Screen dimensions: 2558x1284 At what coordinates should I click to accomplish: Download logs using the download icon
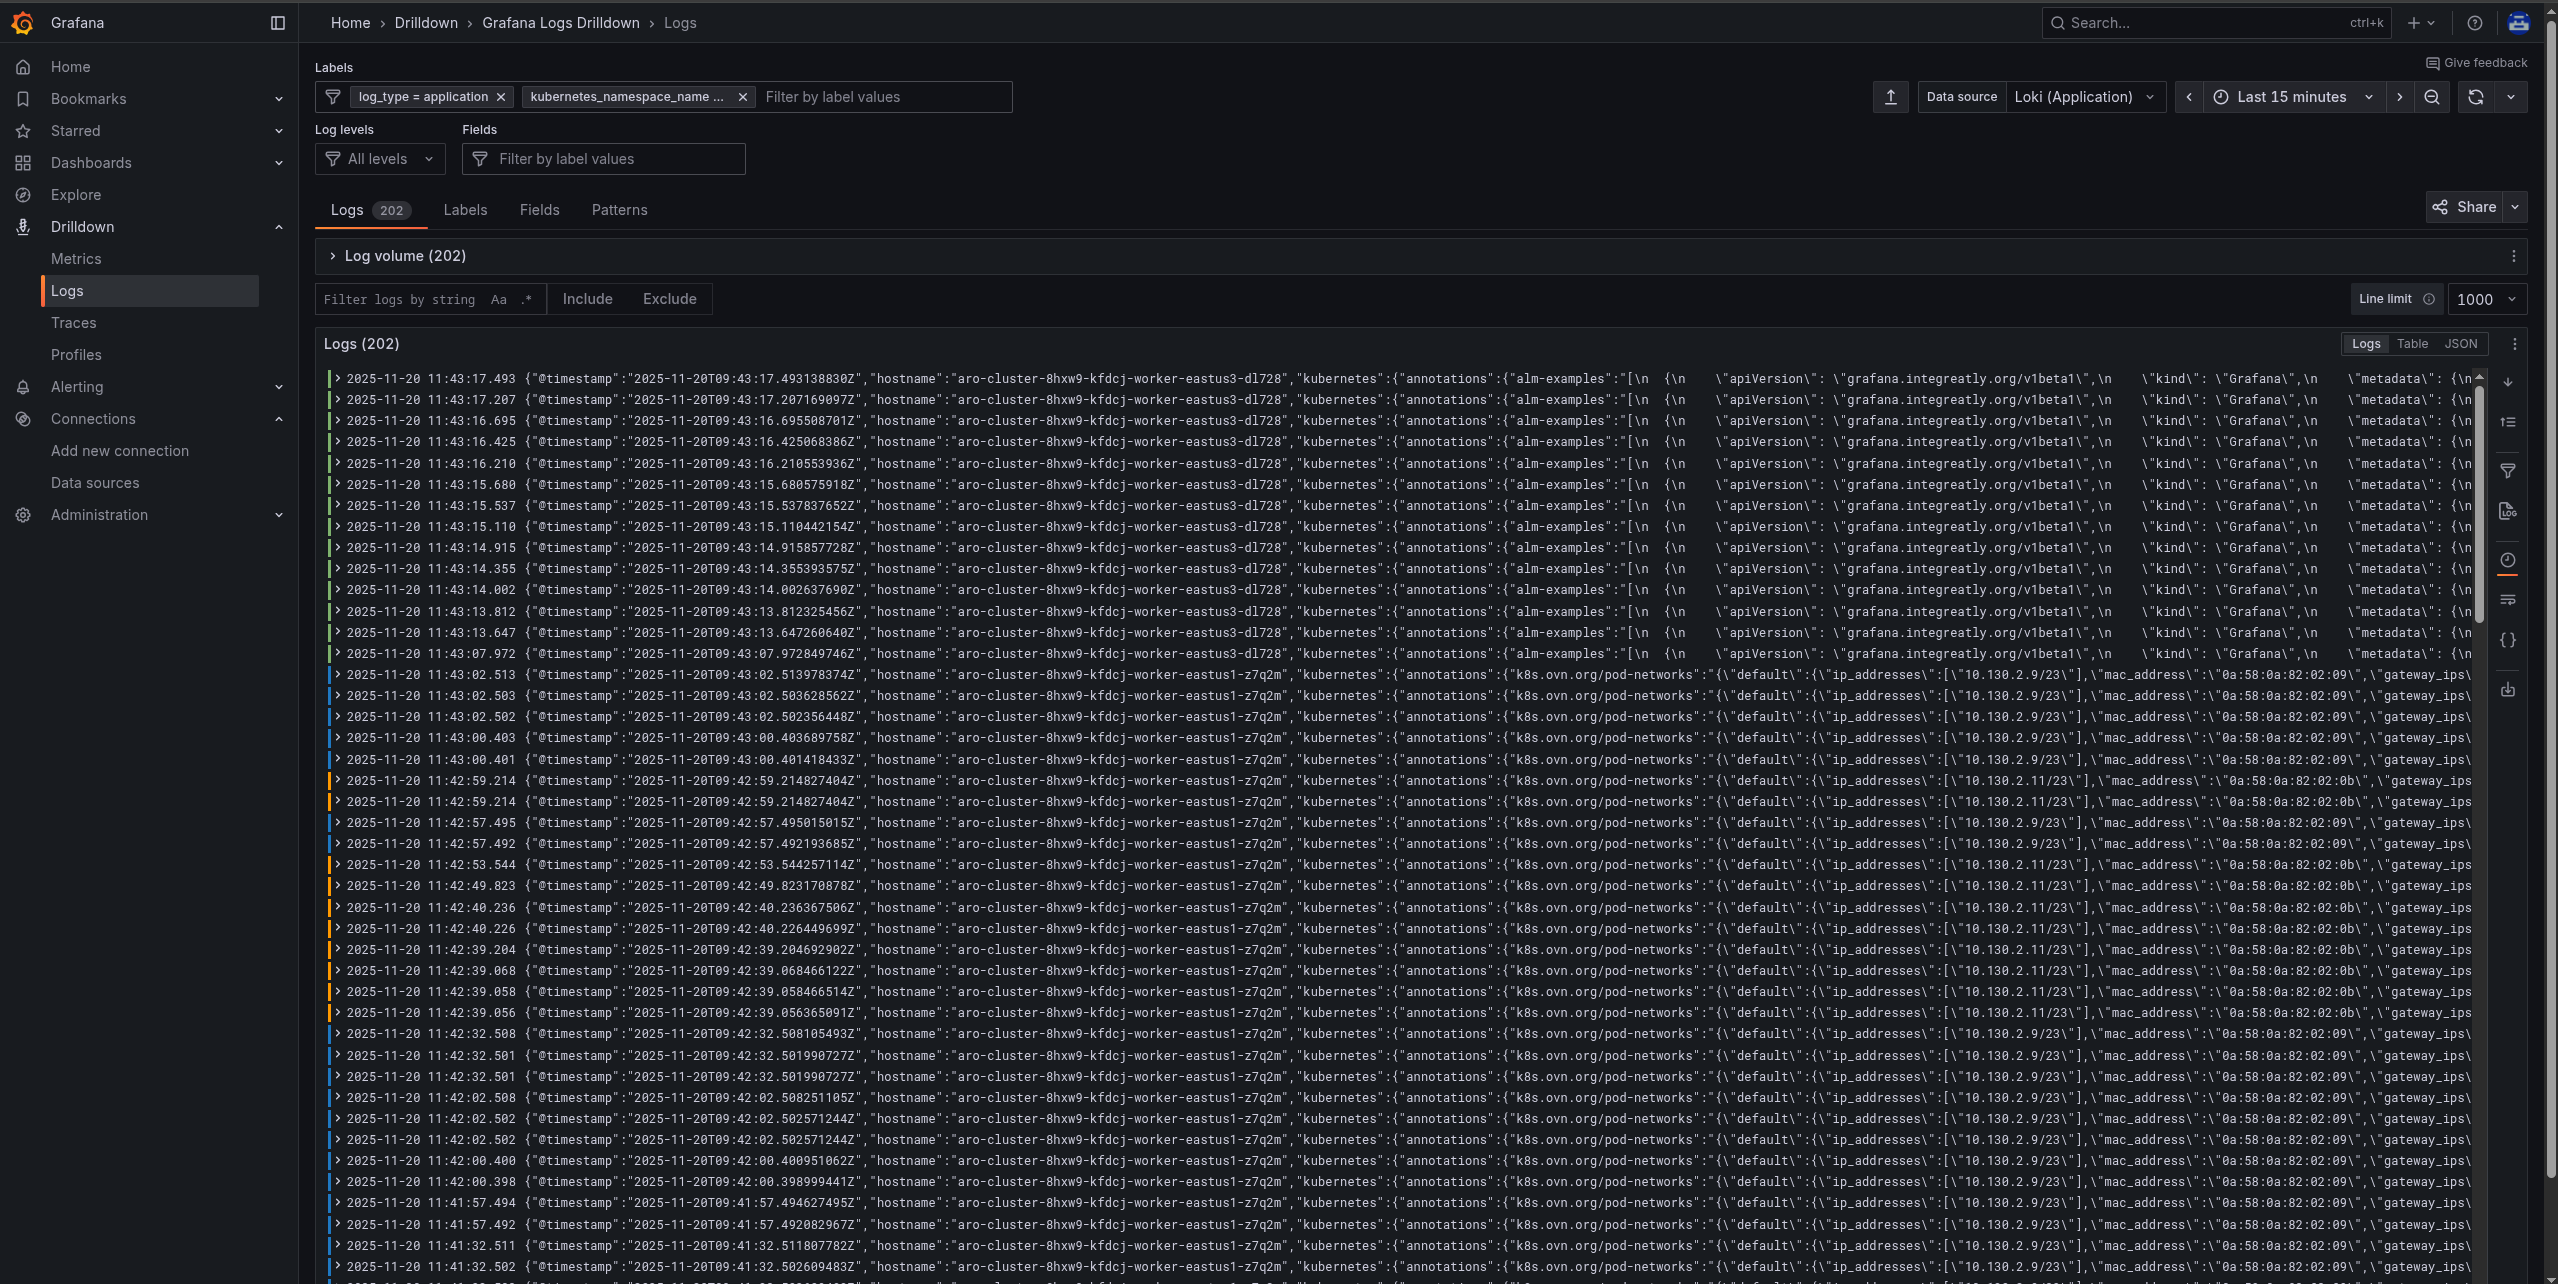2510,690
